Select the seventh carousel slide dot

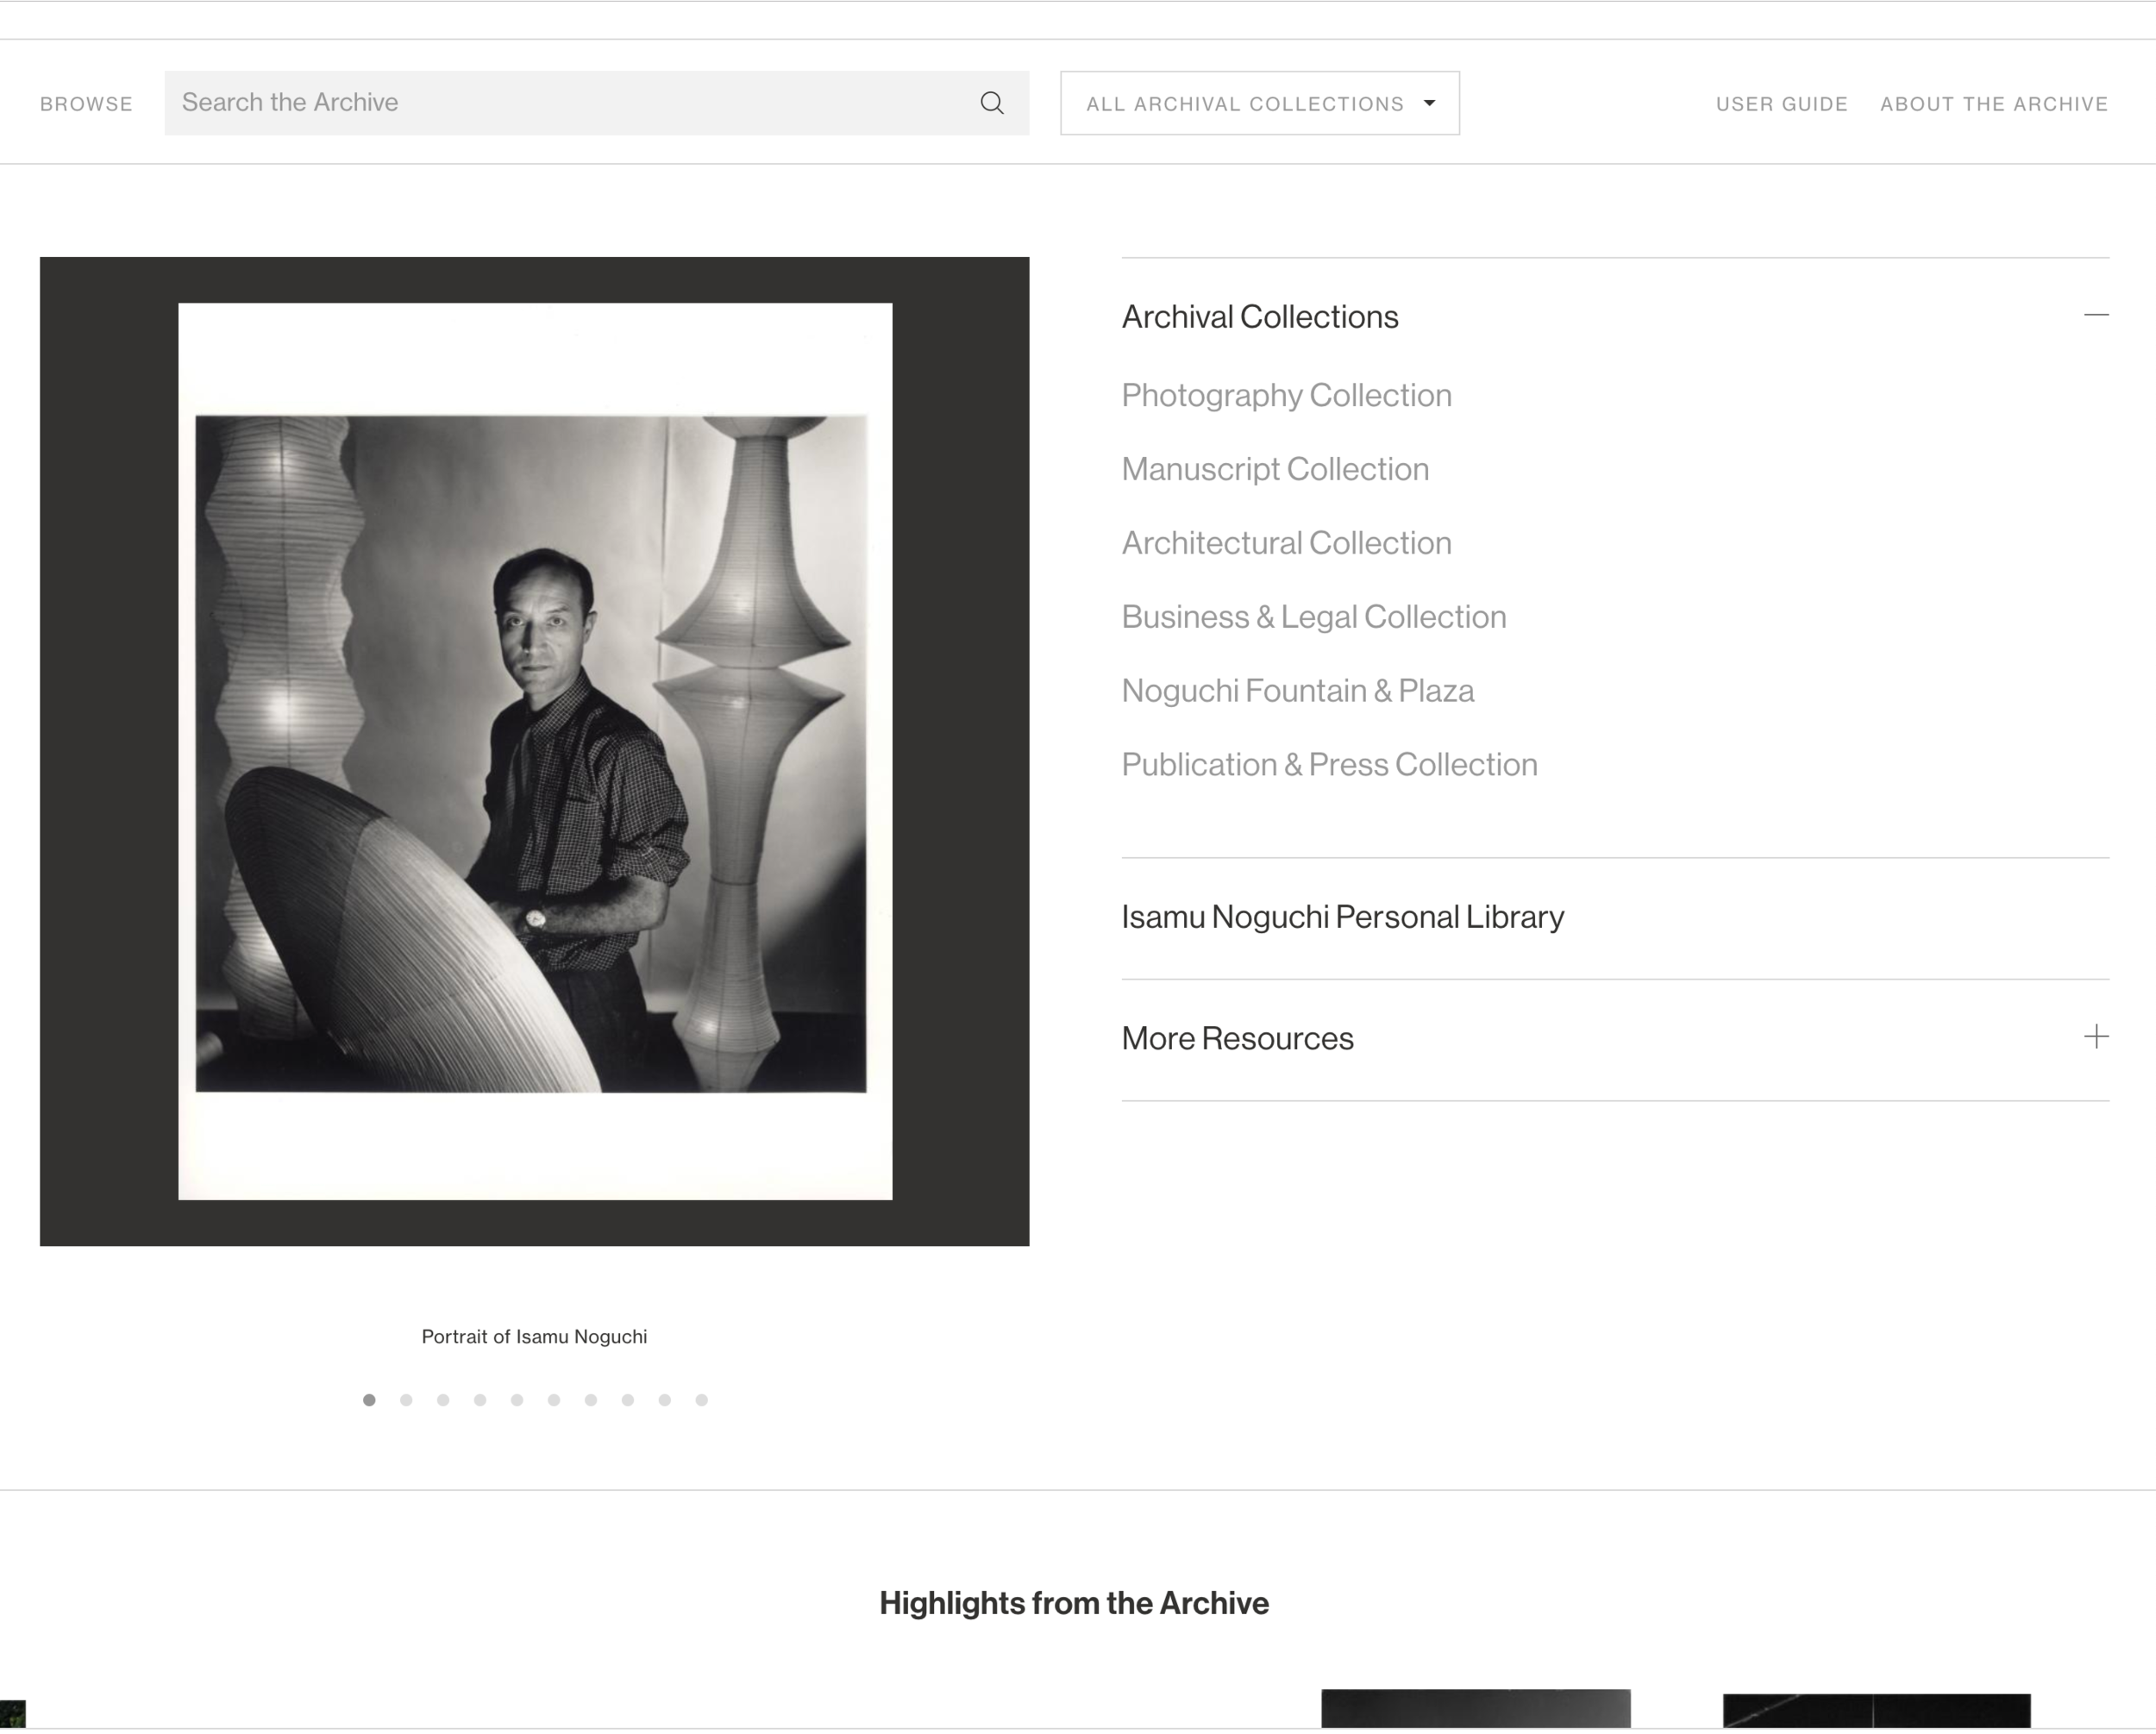591,1400
